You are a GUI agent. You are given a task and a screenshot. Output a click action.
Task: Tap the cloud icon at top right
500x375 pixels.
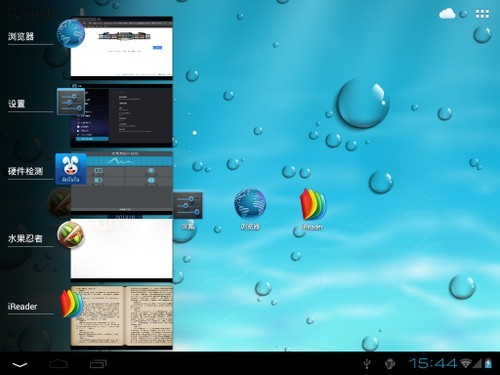click(x=447, y=14)
